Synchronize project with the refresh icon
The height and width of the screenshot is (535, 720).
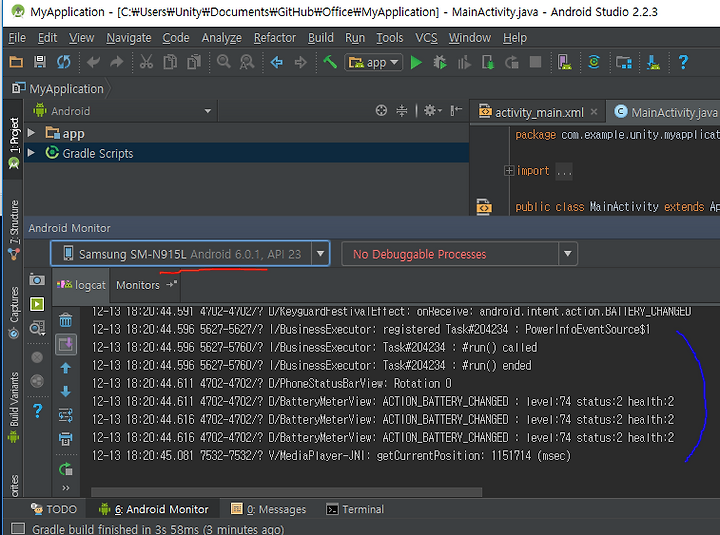(x=64, y=62)
